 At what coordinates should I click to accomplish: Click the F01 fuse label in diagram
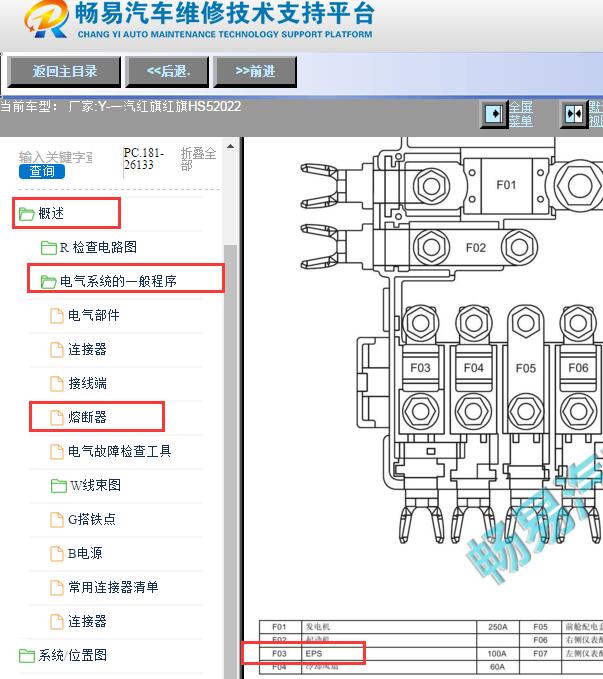point(506,185)
